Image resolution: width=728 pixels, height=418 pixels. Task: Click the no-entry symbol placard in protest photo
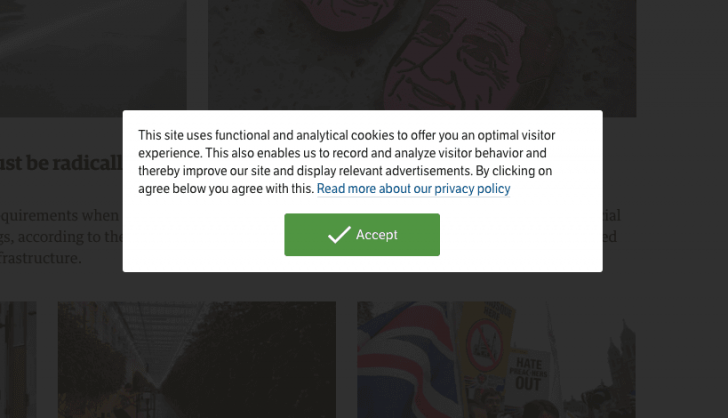(x=482, y=343)
